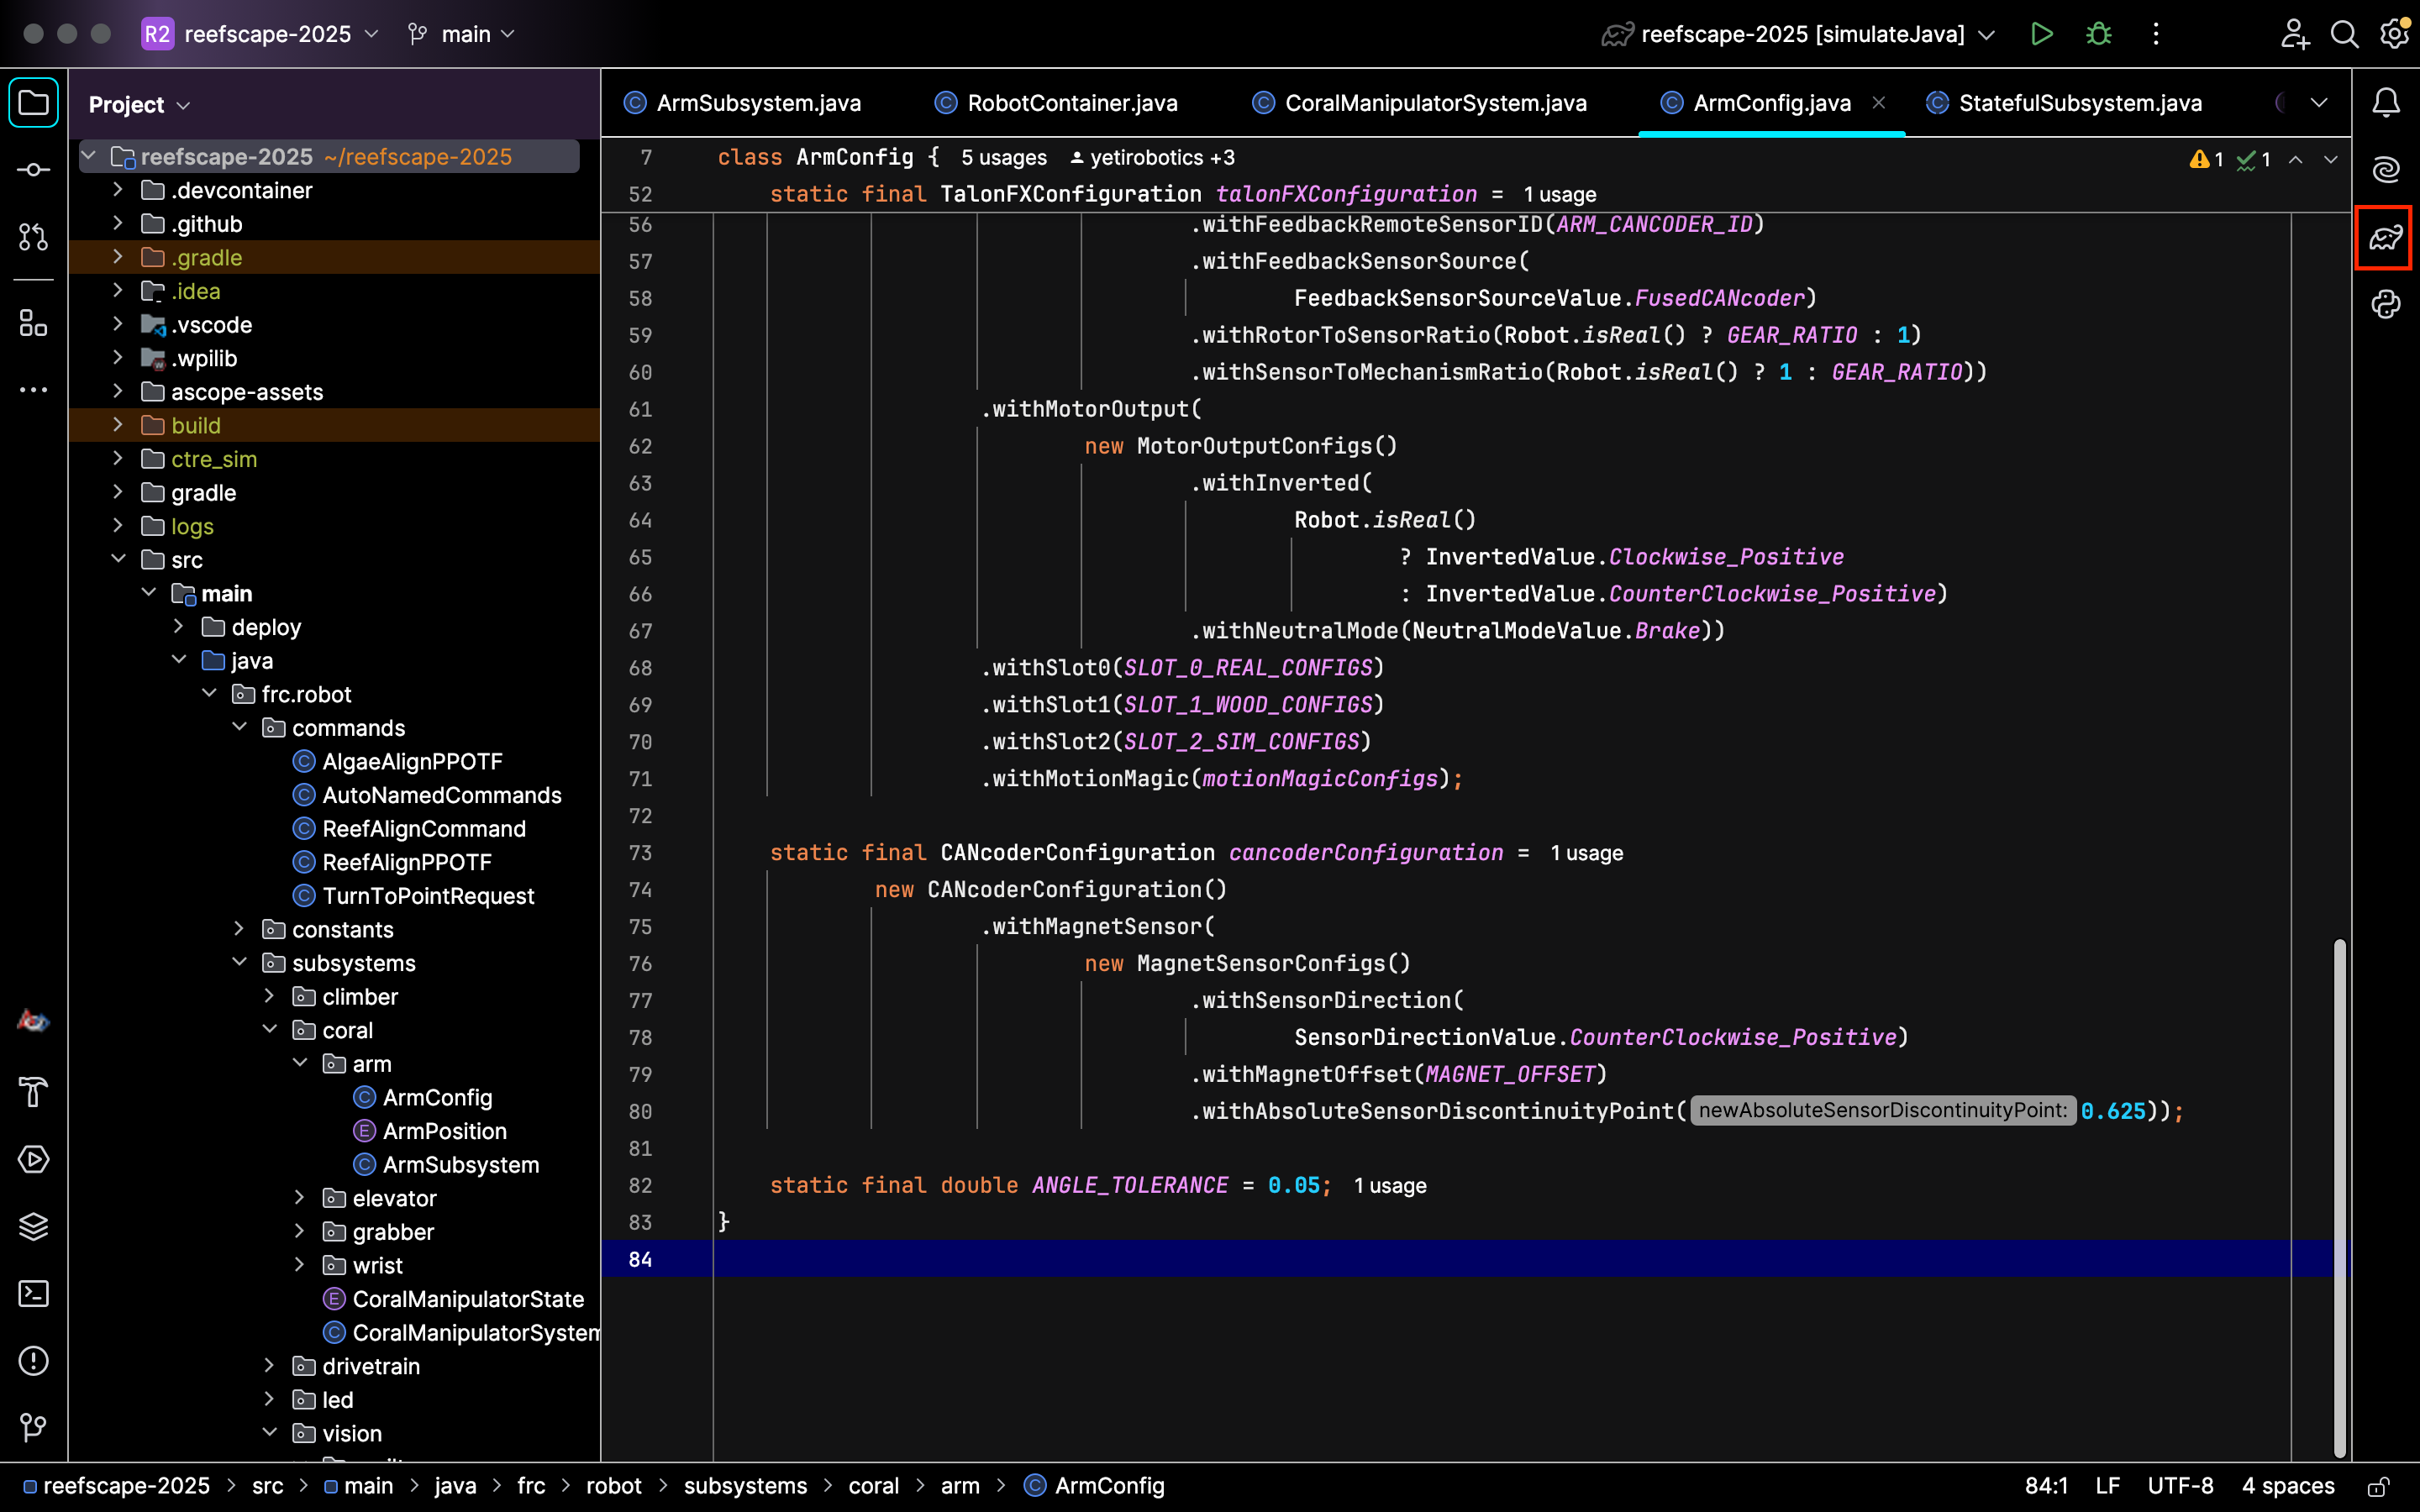The image size is (2420, 1512).
Task: Collapse the src folder
Action: coord(118,559)
